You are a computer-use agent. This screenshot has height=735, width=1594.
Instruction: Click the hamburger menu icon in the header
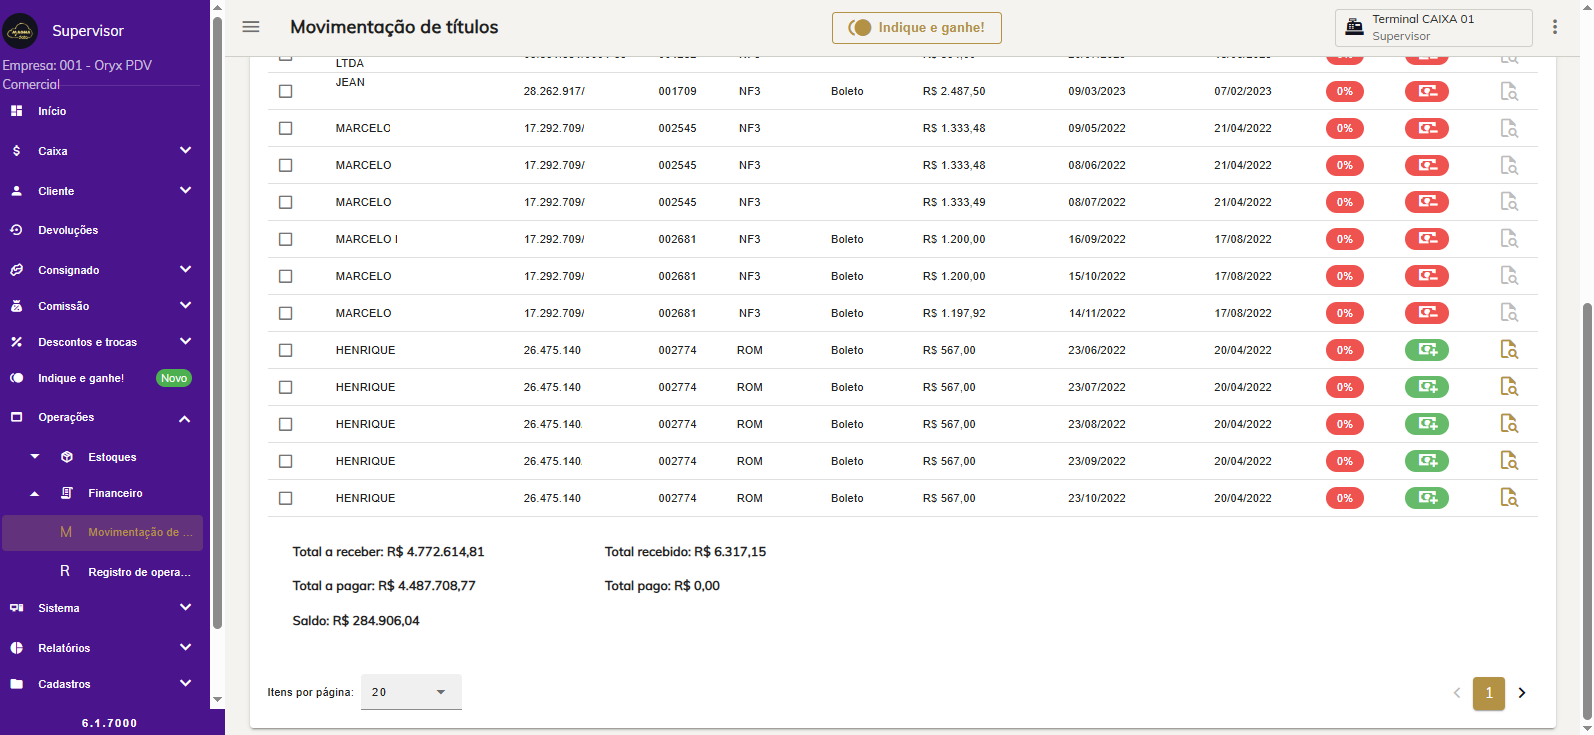pyautogui.click(x=251, y=27)
